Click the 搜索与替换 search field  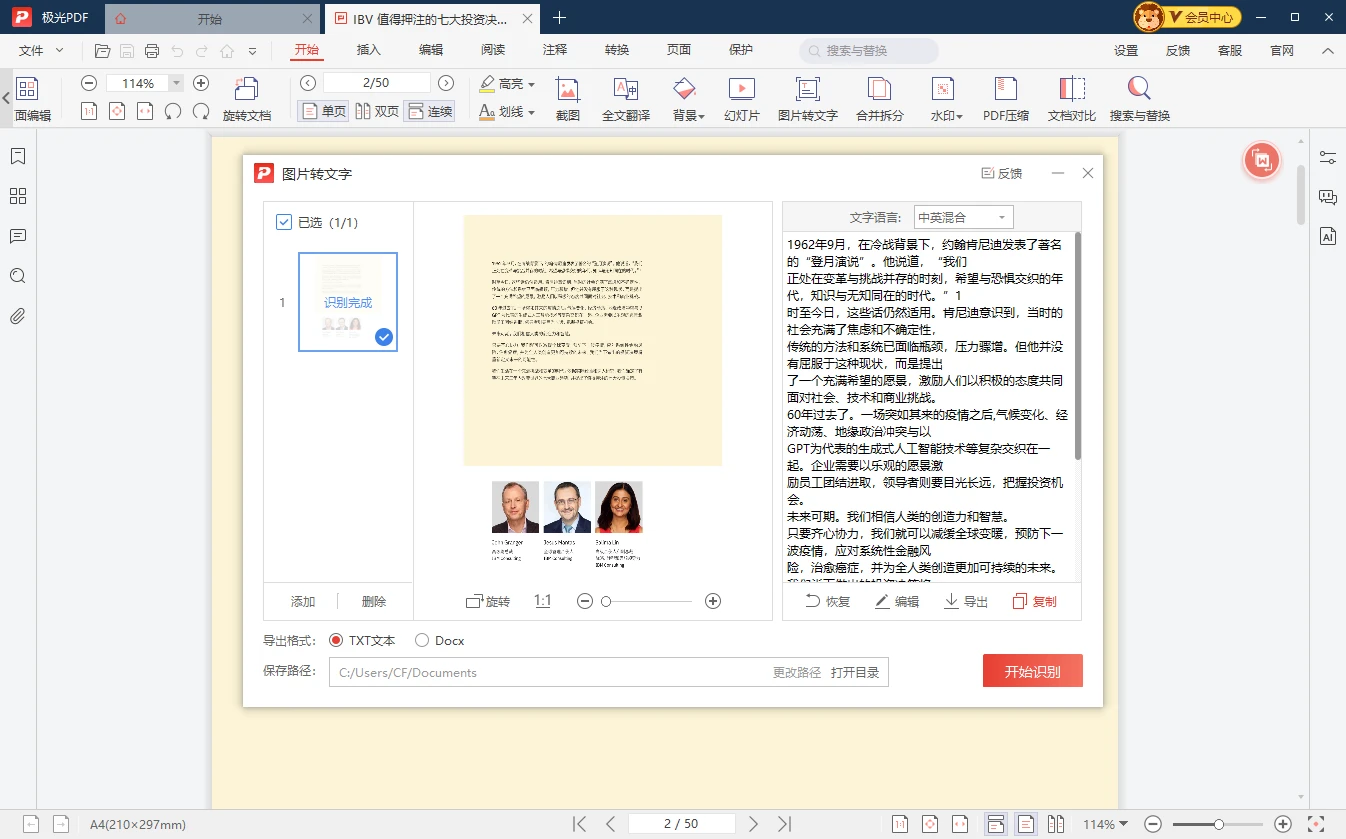click(x=869, y=51)
